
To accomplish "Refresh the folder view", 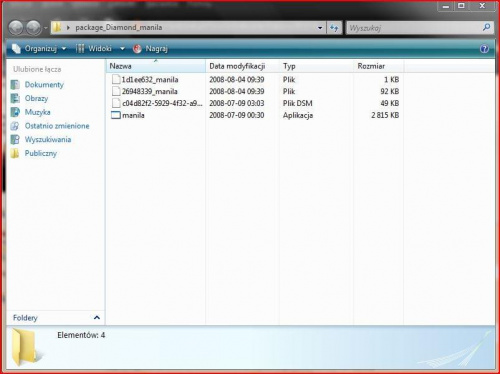I will pos(334,28).
